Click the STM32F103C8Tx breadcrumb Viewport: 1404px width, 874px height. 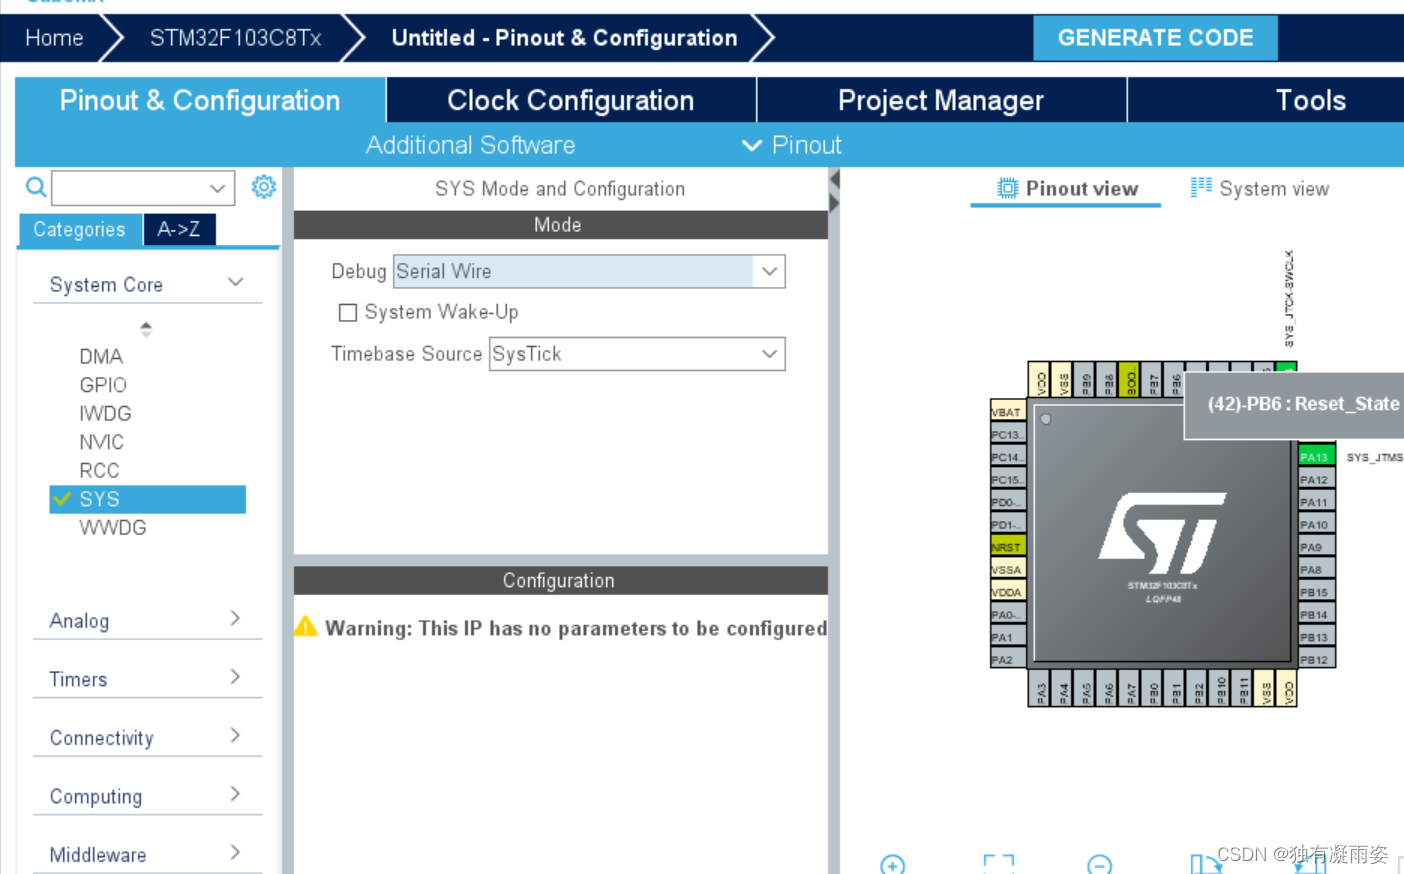pos(235,38)
